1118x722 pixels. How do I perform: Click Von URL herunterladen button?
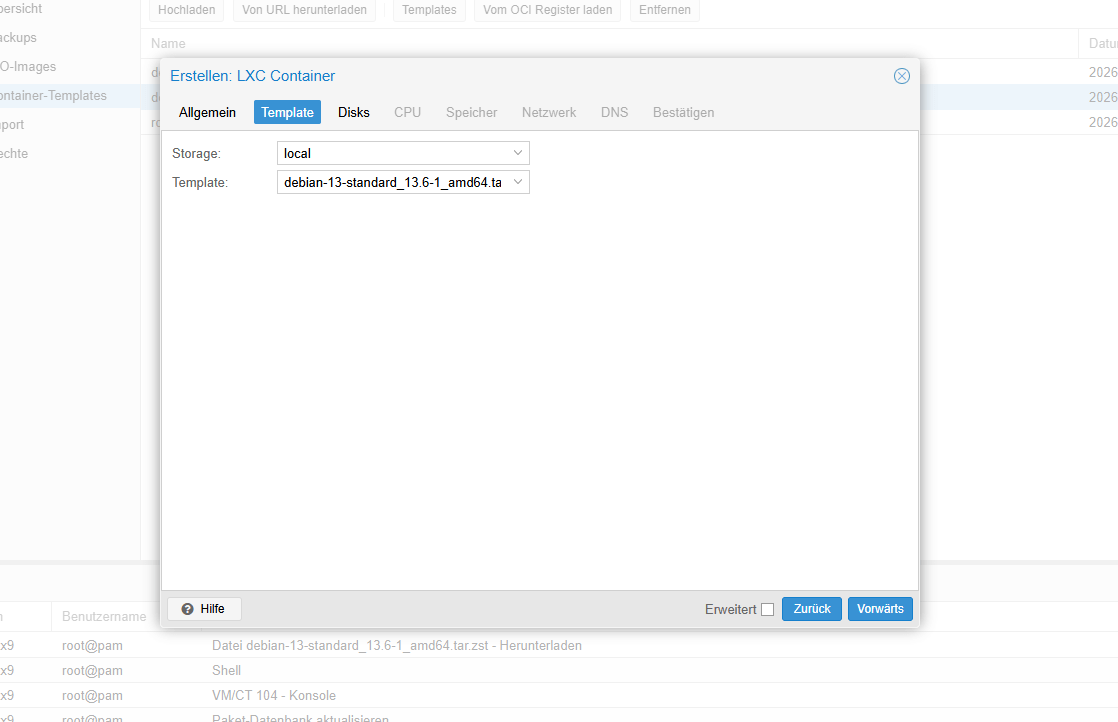pyautogui.click(x=304, y=10)
